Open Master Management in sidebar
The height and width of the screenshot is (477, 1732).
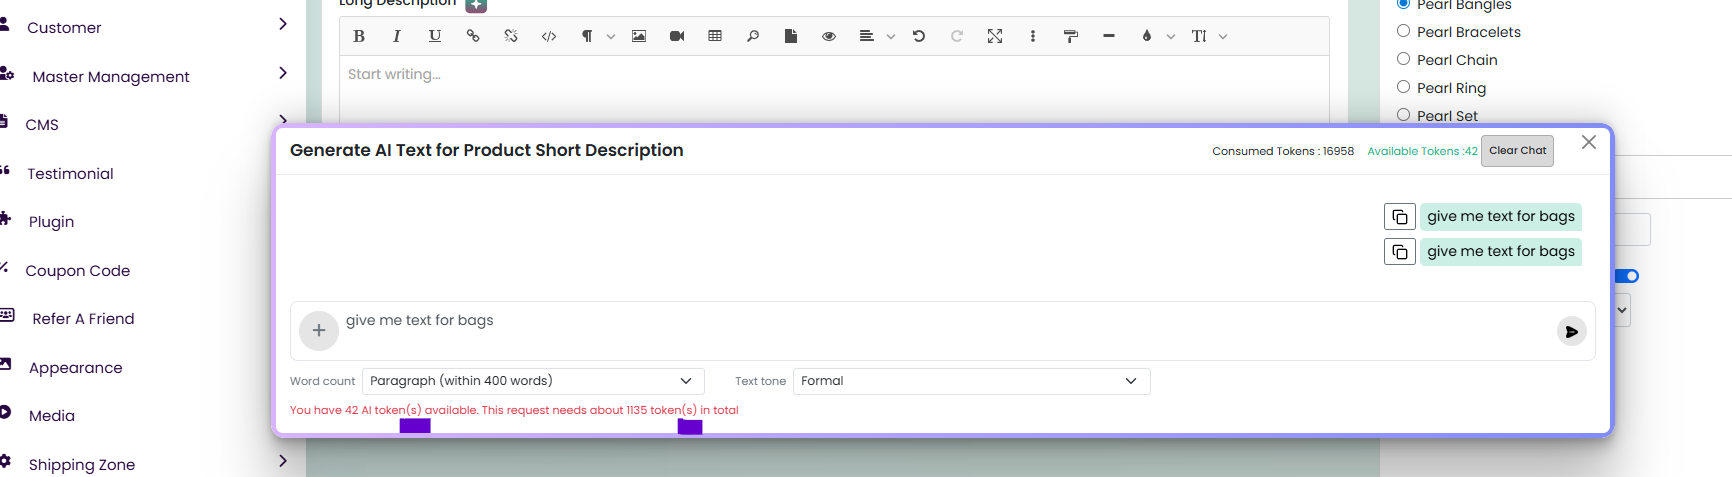point(111,77)
